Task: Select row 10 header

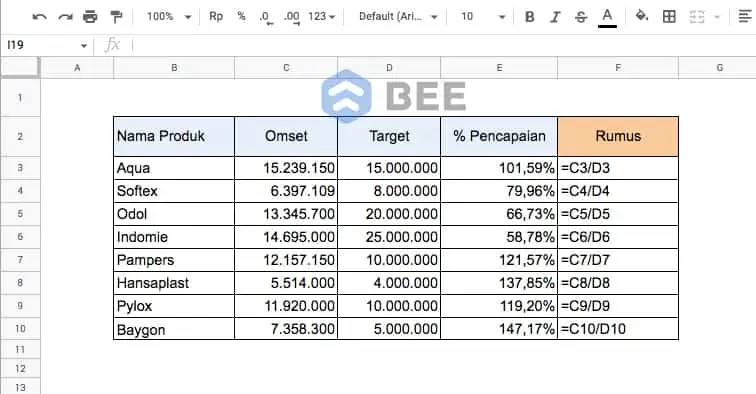Action: pyautogui.click(x=20, y=329)
